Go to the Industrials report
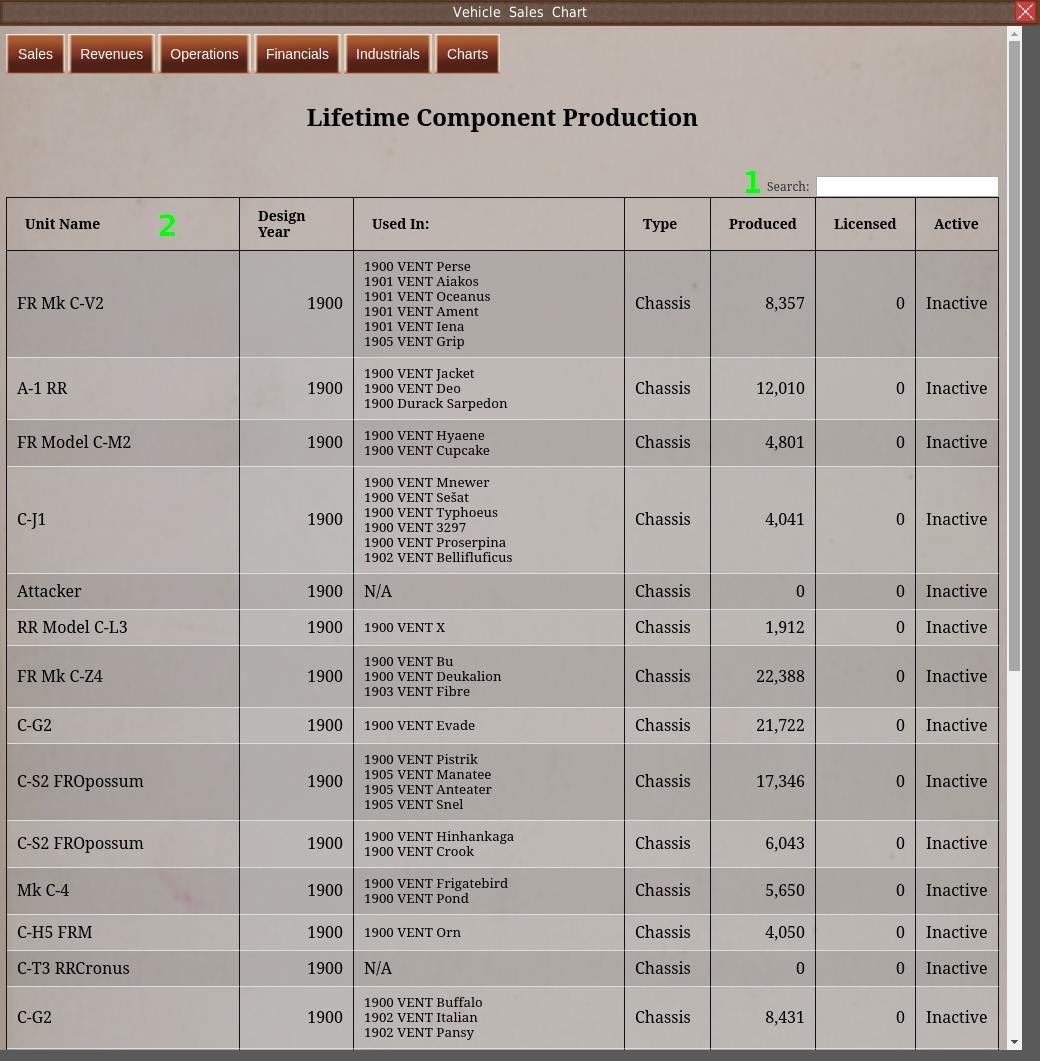 tap(387, 54)
